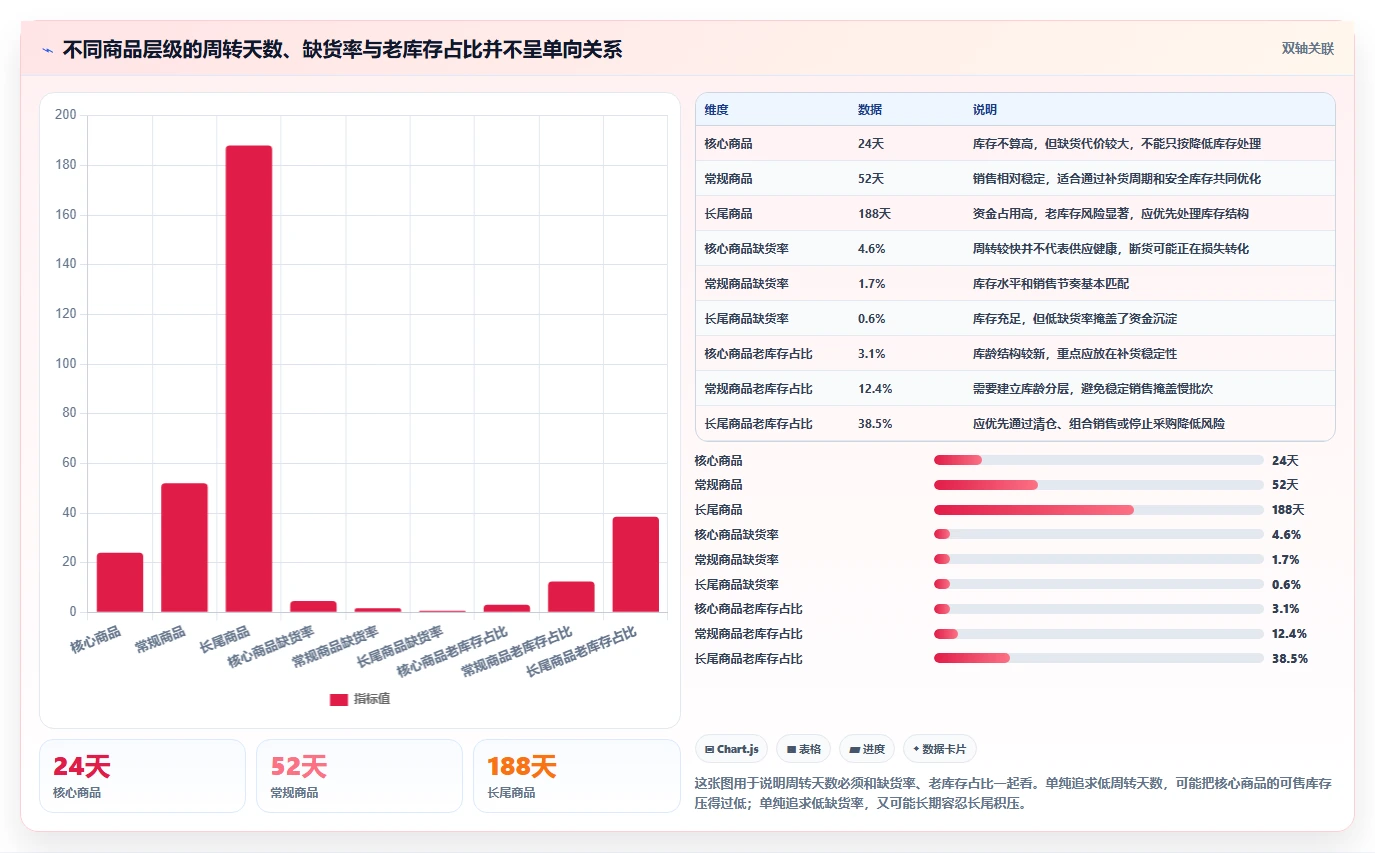
Task: Click the 长尾商品缺货率 progress bar showing 0.6%
Action: point(1099,584)
